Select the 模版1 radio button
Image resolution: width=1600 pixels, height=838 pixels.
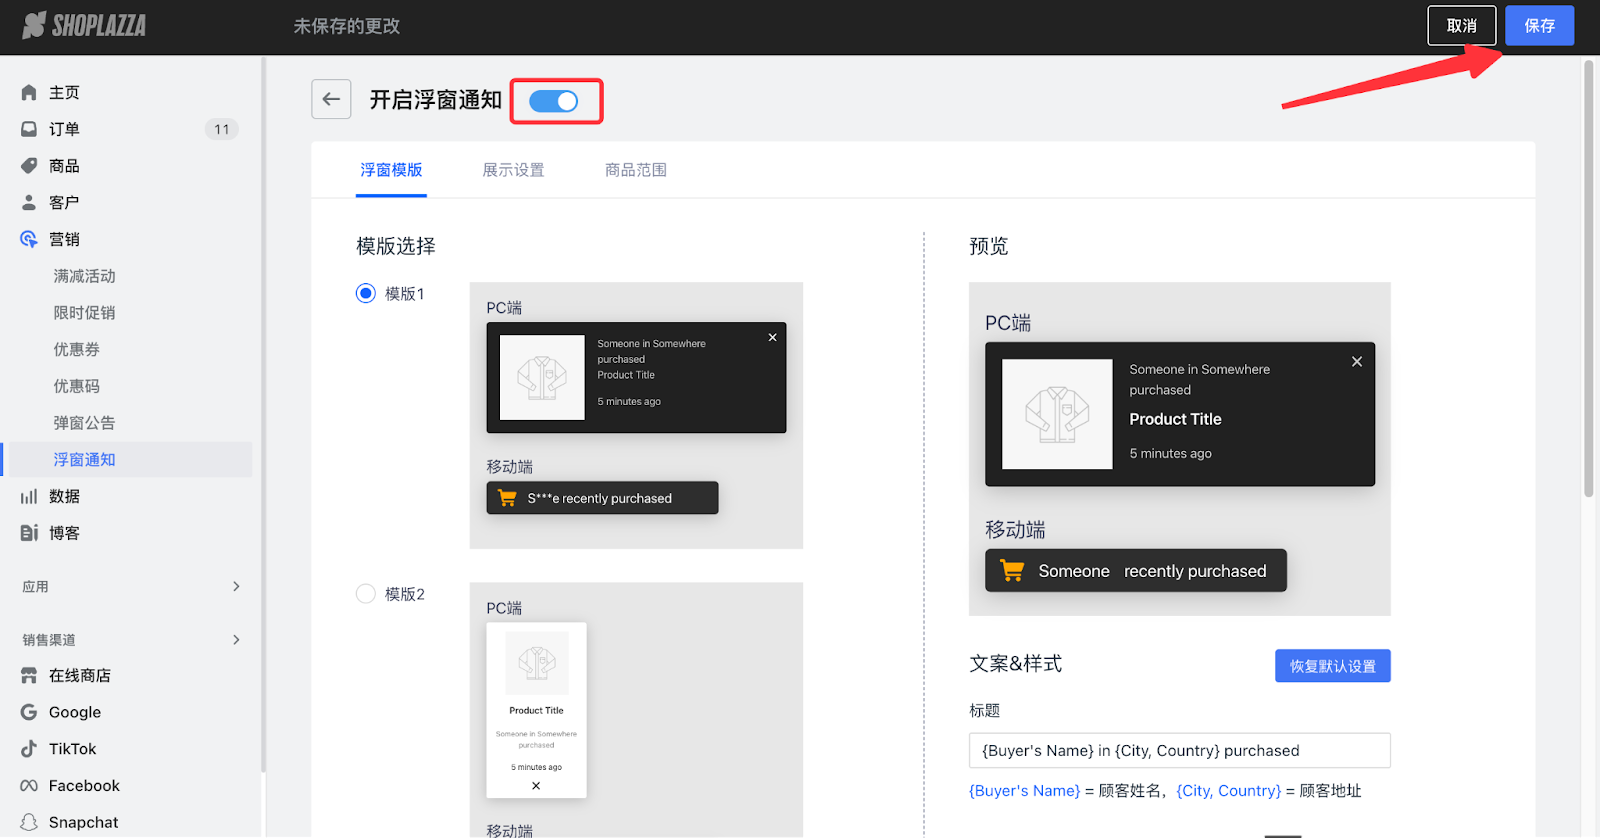coord(366,293)
